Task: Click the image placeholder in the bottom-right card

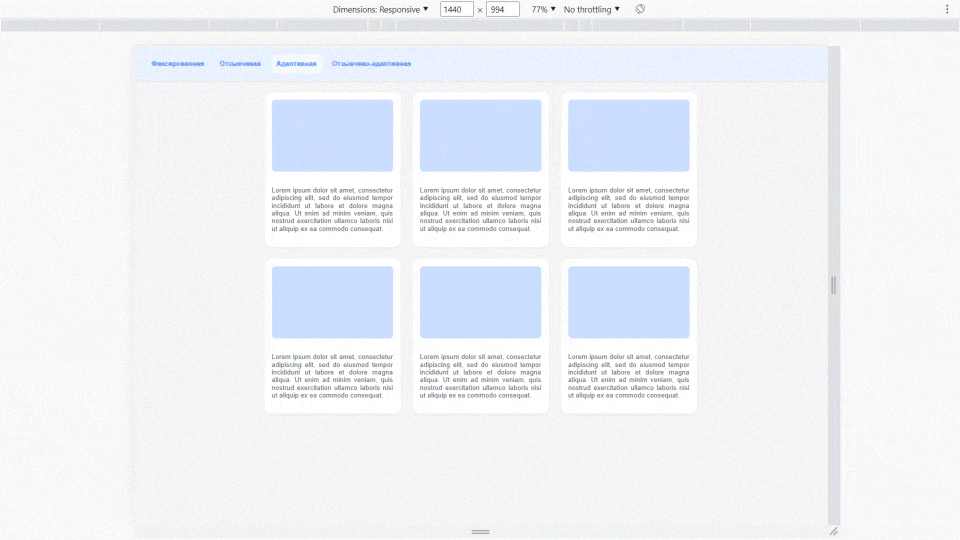Action: click(629, 302)
